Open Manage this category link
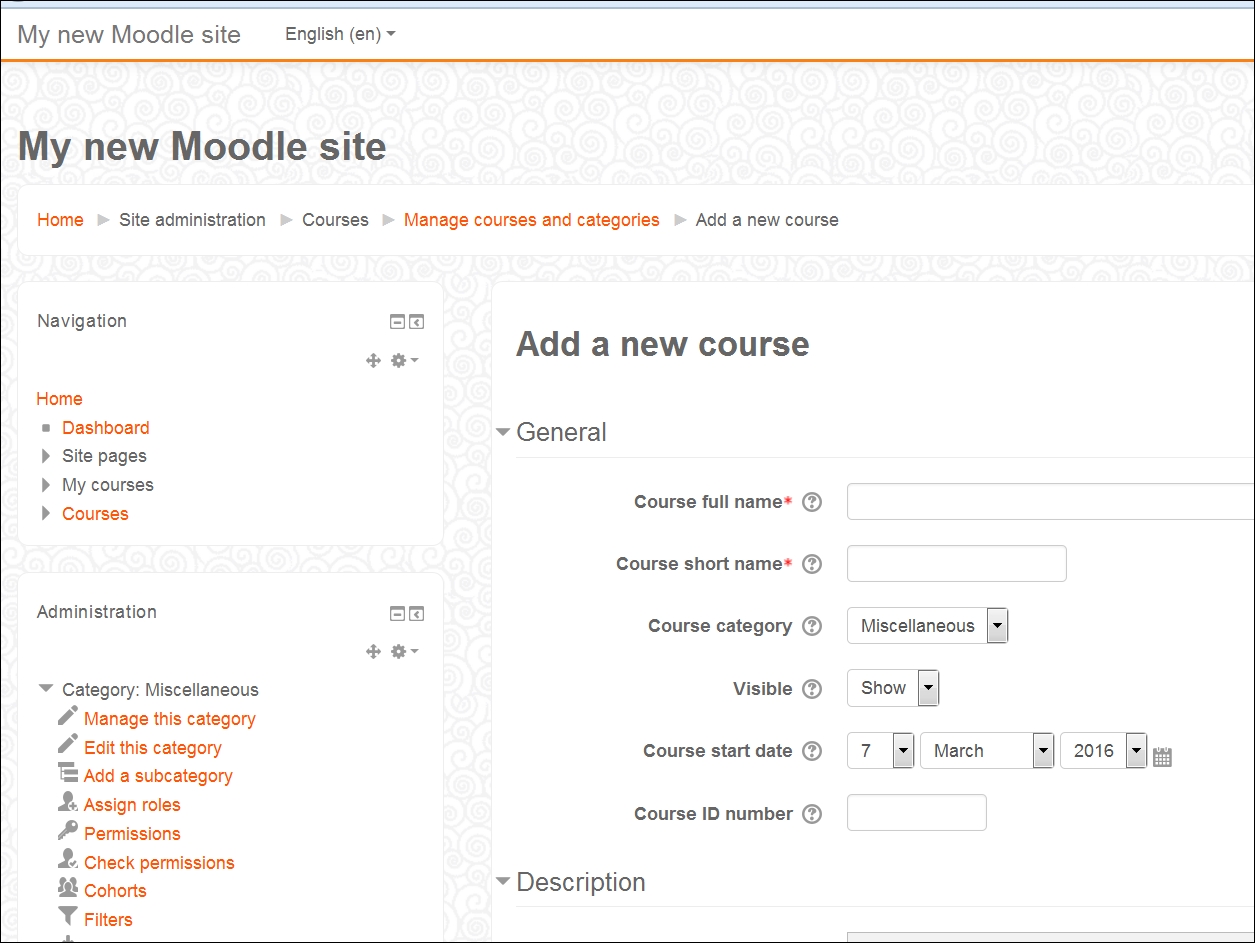The height and width of the screenshot is (943, 1255). [x=170, y=719]
